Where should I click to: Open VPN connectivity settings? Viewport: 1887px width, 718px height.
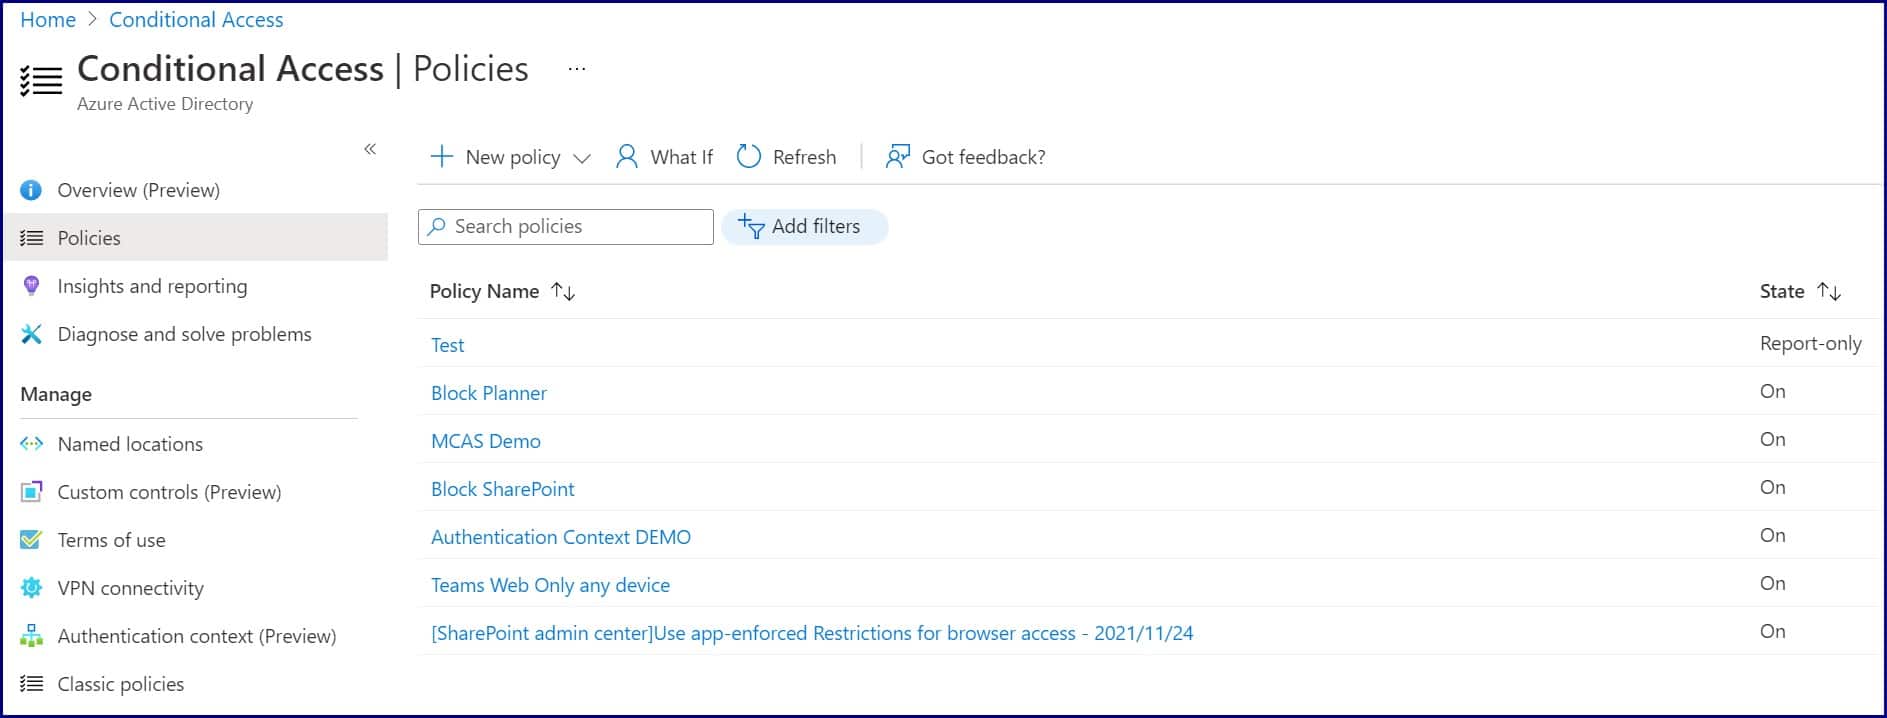[x=131, y=588]
